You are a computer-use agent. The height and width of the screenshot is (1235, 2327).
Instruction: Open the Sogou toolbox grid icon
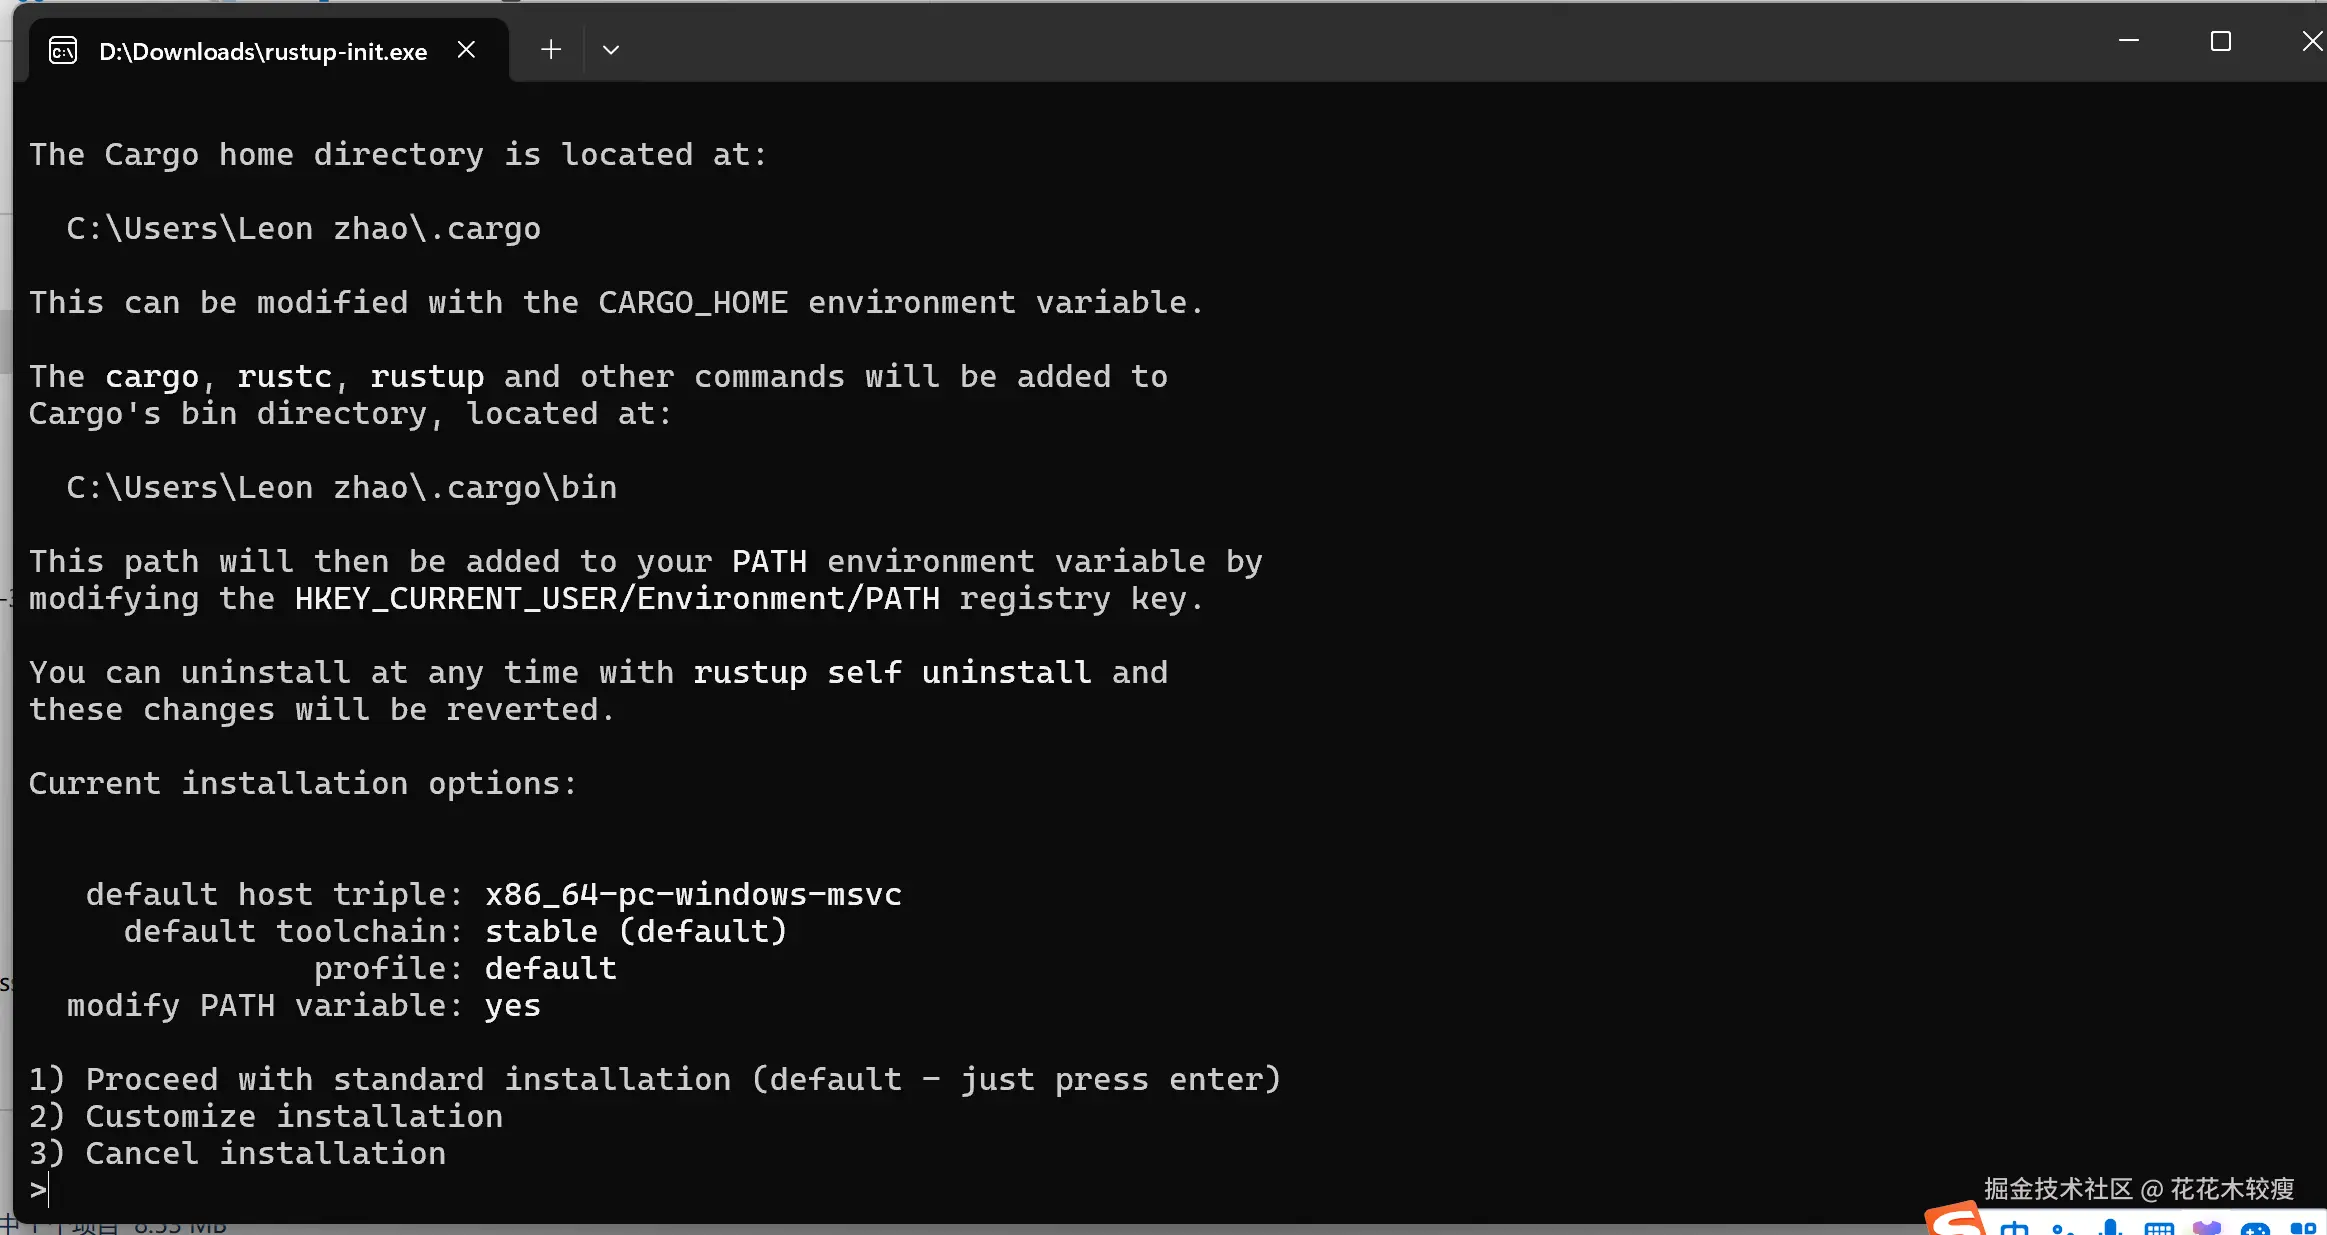[2304, 1228]
